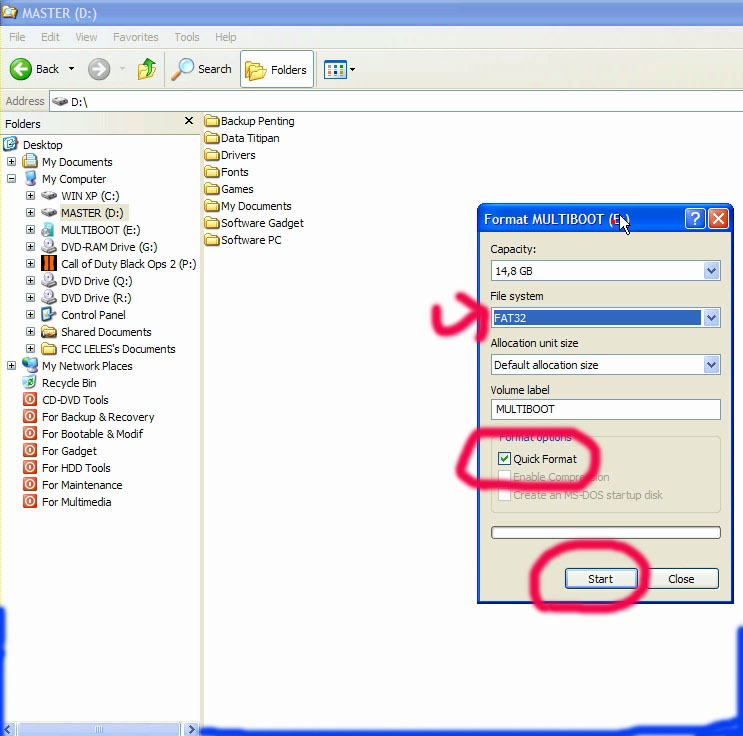
Task: Toggle the Folders pane toolbar button
Action: [x=277, y=69]
